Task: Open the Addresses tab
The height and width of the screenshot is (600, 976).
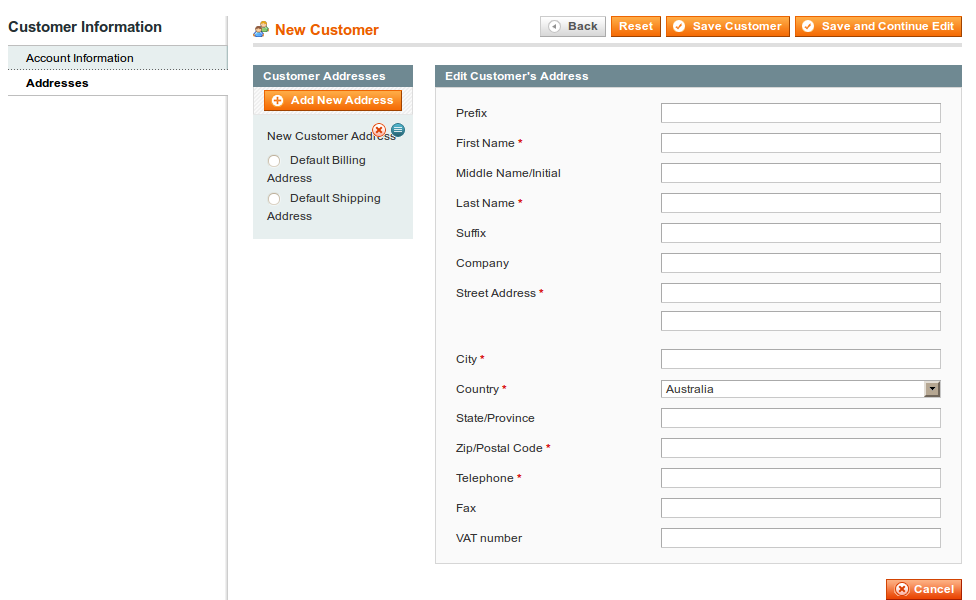Action: click(57, 83)
